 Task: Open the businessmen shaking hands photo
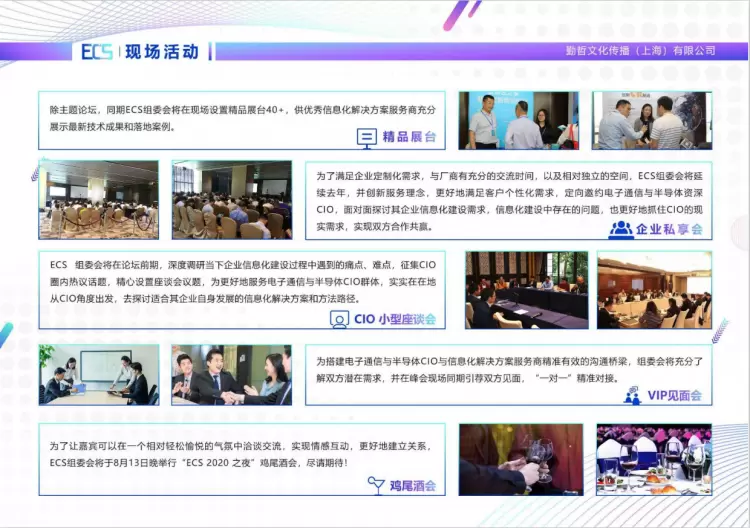coord(231,375)
